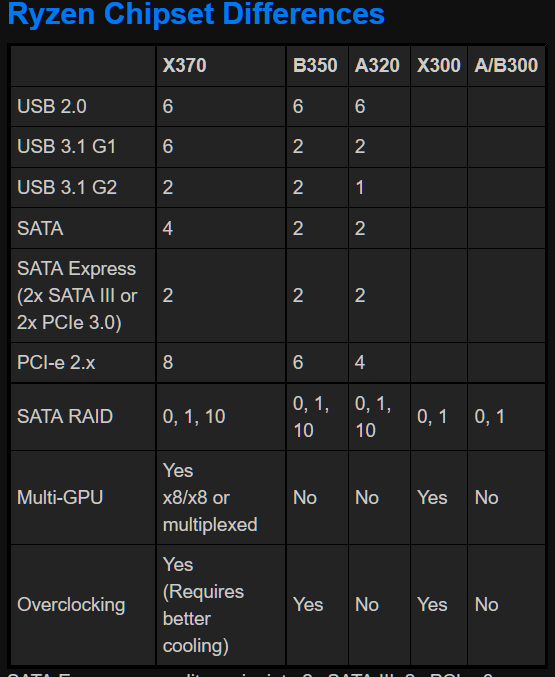Click the USB 3.1 G2 row label

pyautogui.click(x=67, y=187)
